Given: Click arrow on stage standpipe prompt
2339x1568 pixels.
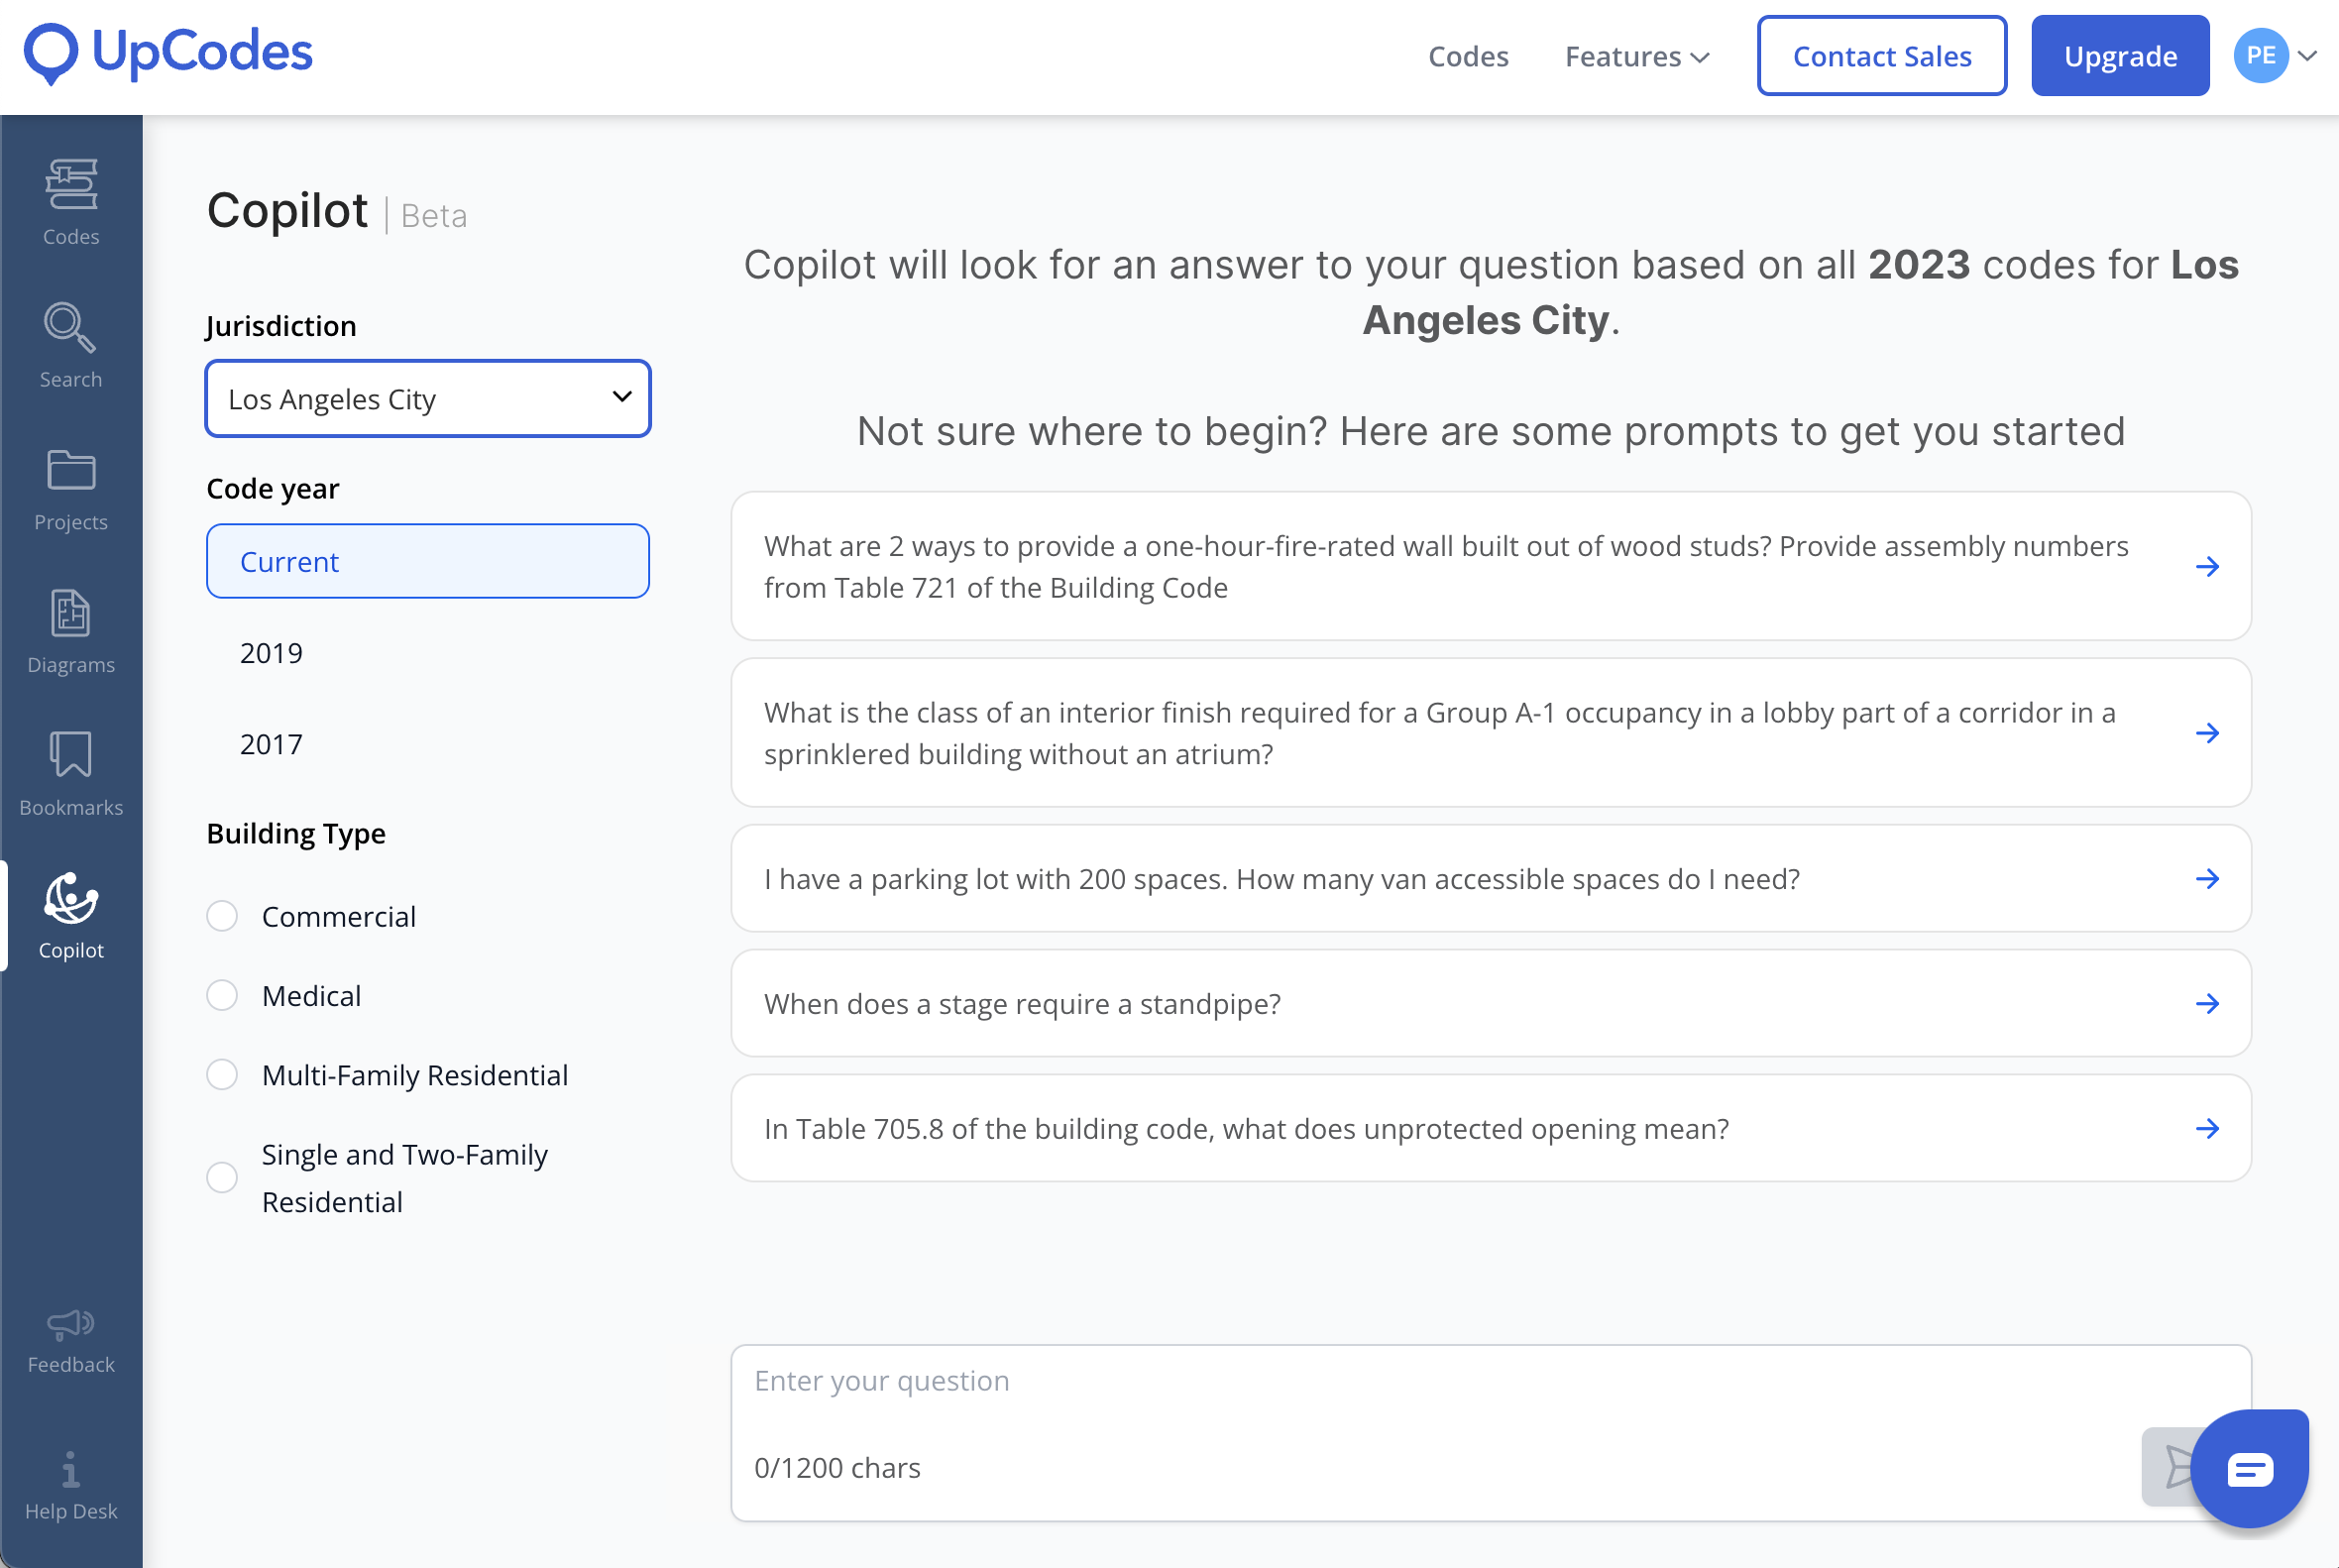Looking at the screenshot, I should [x=2207, y=1004].
